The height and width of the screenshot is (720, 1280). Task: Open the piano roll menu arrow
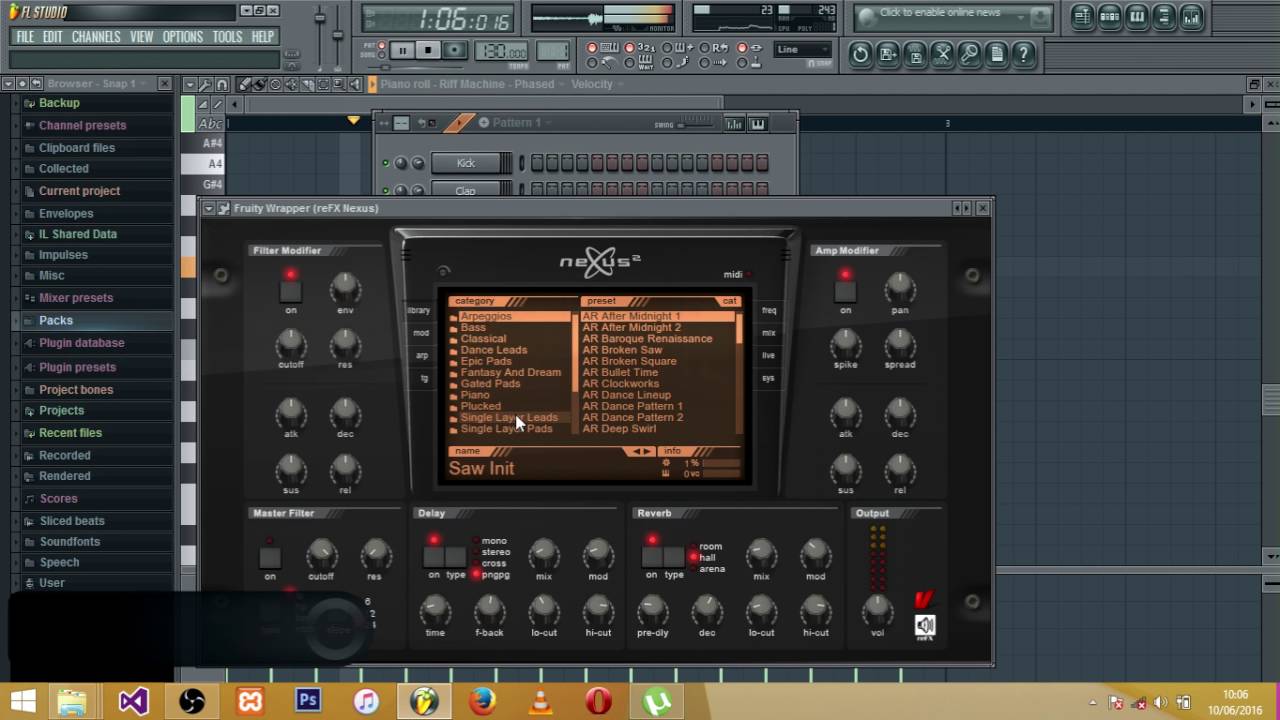190,85
